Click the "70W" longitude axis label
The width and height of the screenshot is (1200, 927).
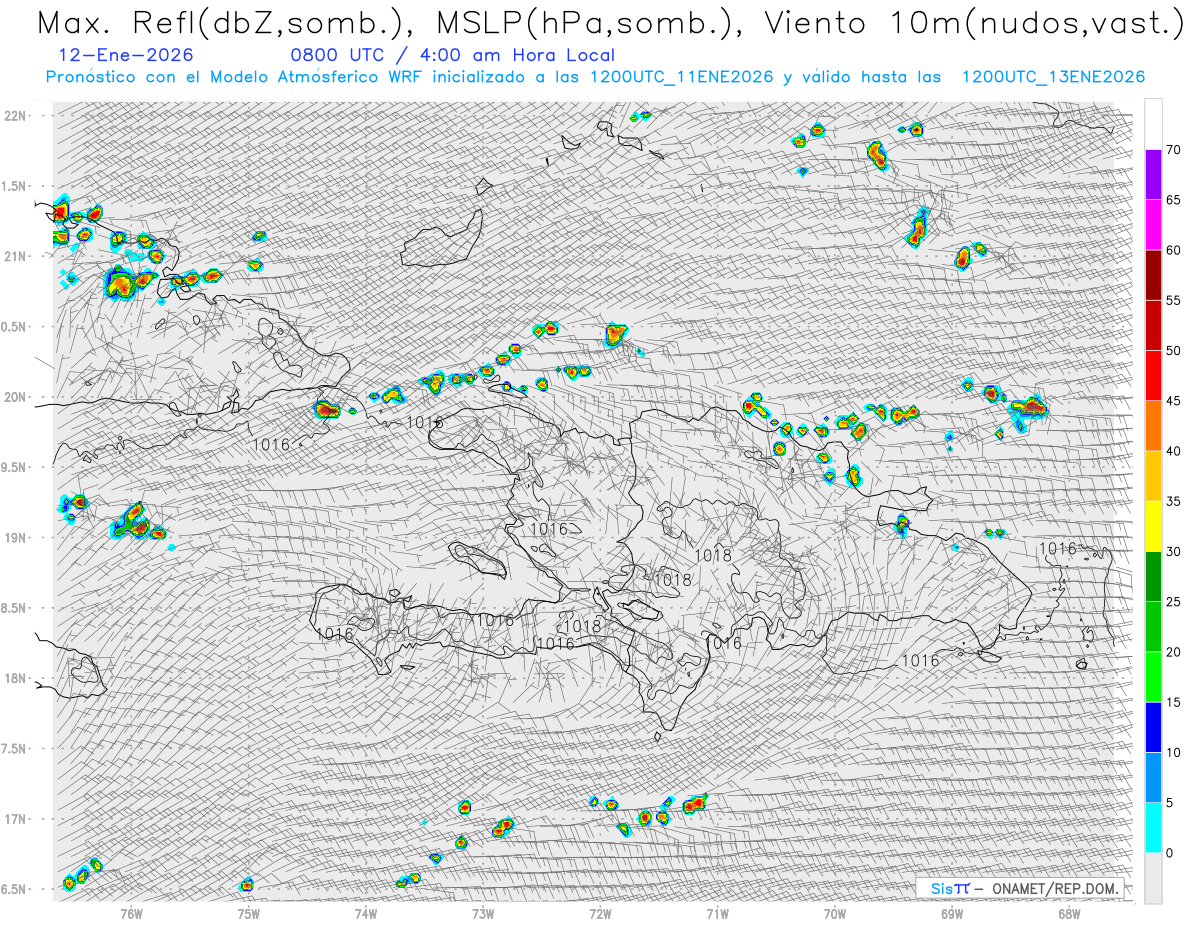[x=835, y=912]
